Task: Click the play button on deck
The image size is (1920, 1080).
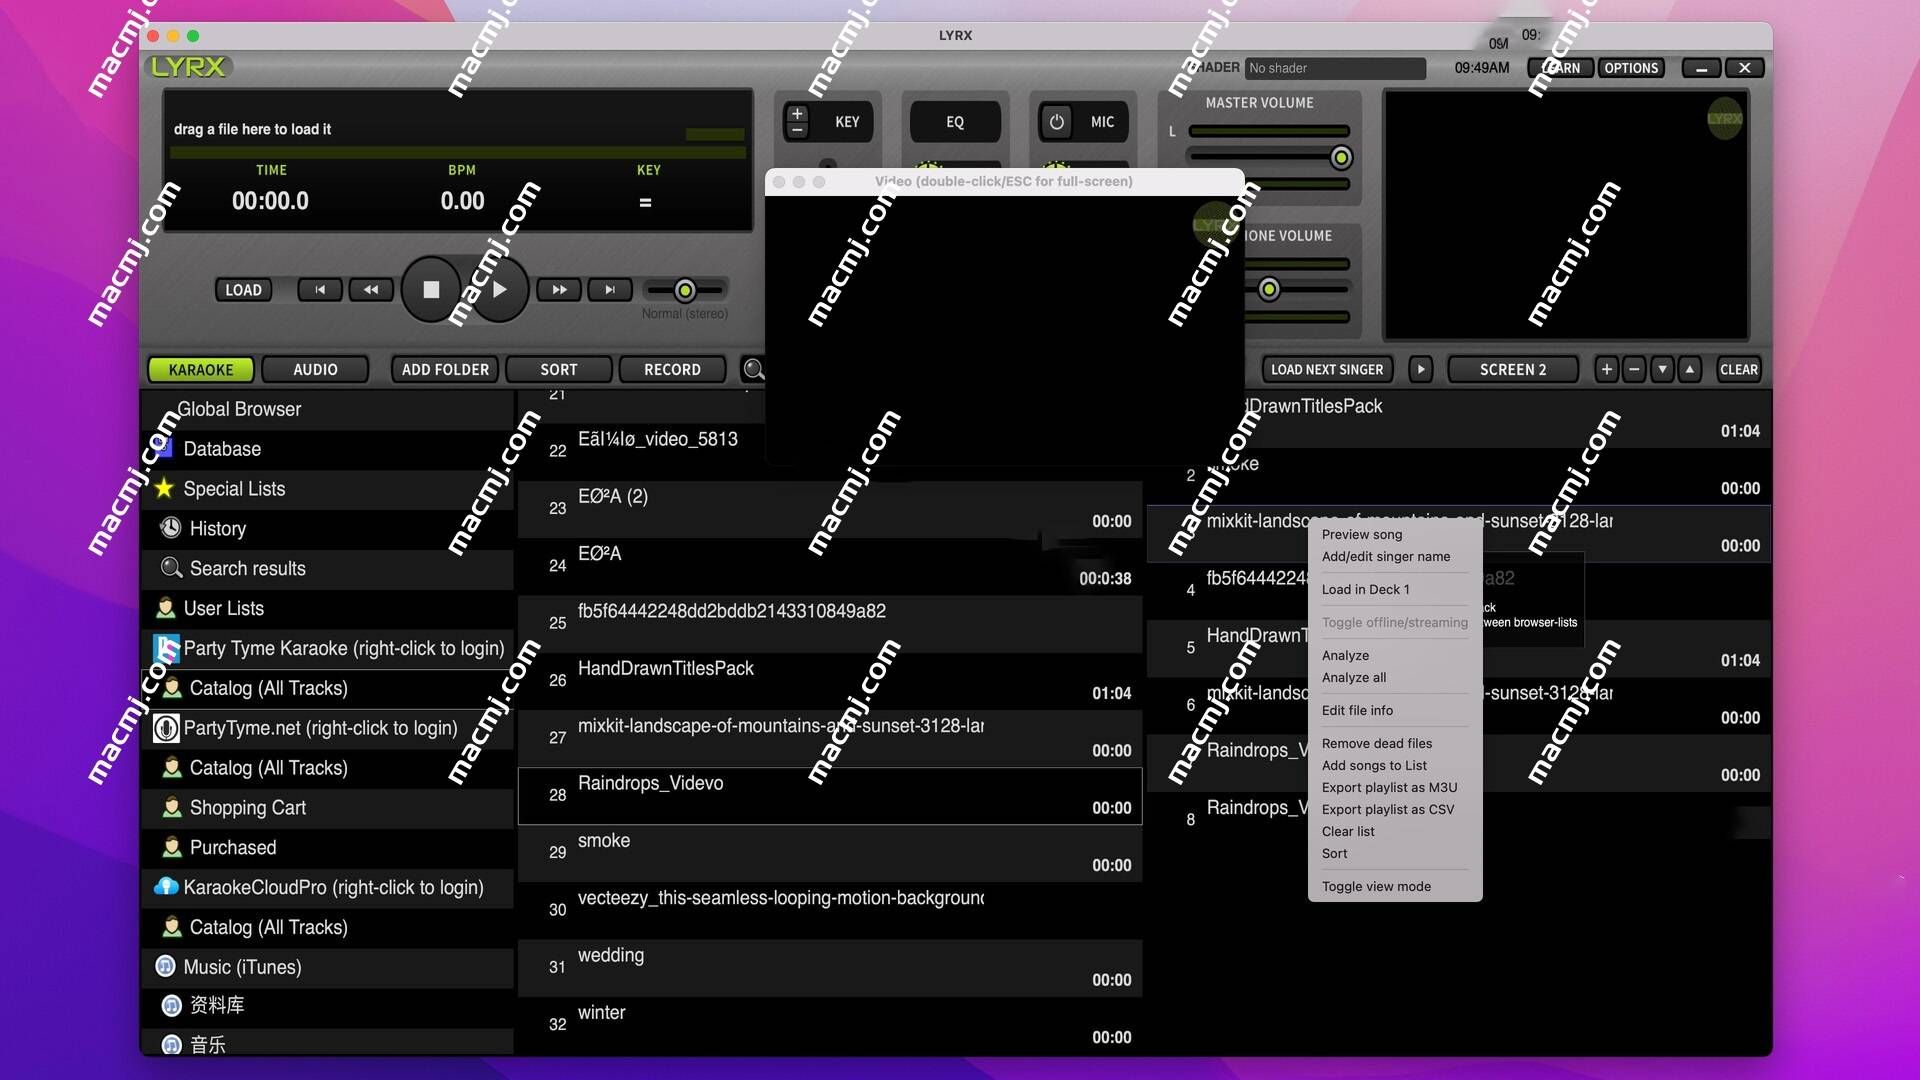Action: coord(497,289)
